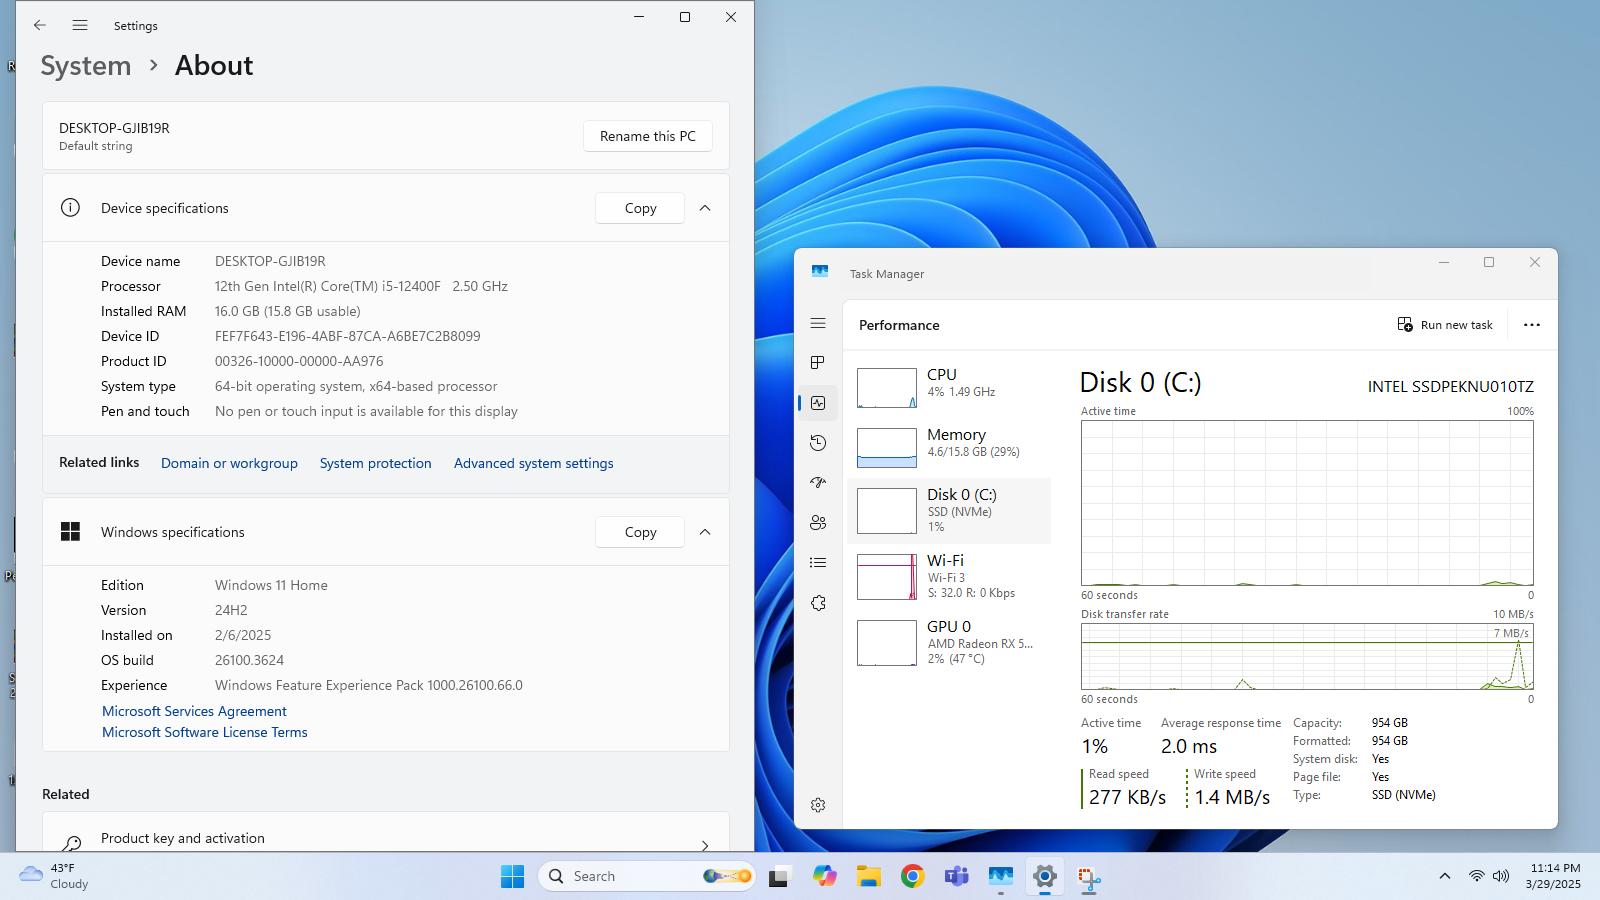Open the Services page in Task Manager

click(818, 603)
